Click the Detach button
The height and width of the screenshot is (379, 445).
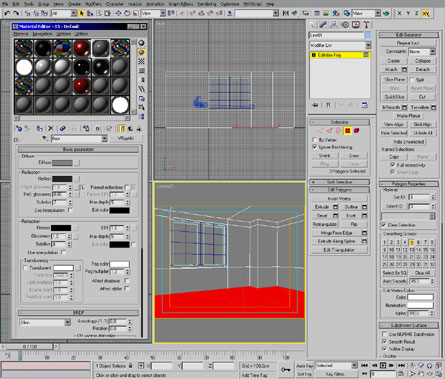pyautogui.click(x=423, y=69)
